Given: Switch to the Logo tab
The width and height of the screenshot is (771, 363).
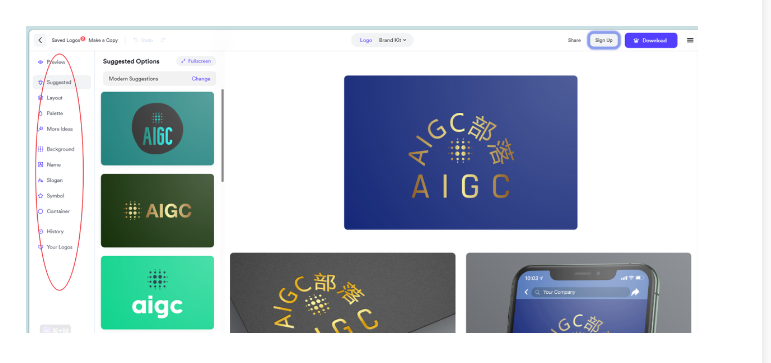Looking at the screenshot, I should pos(366,40).
